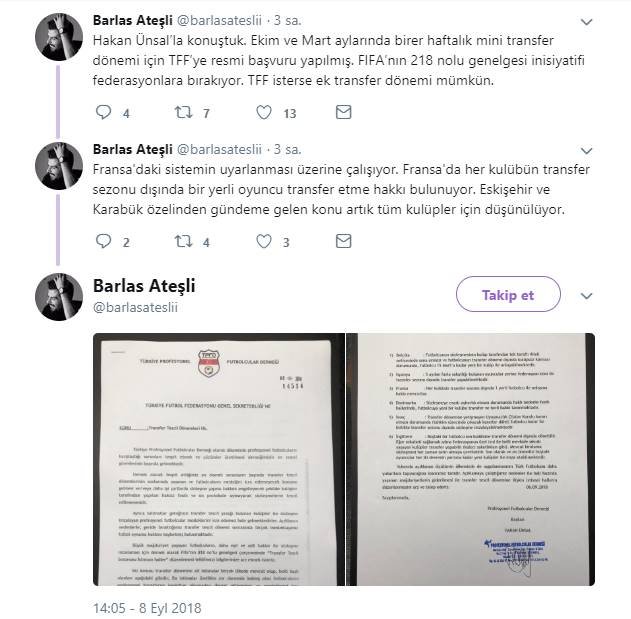Open @barlasateslii handle under main tweet name
The image size is (631, 619).
pos(135,307)
